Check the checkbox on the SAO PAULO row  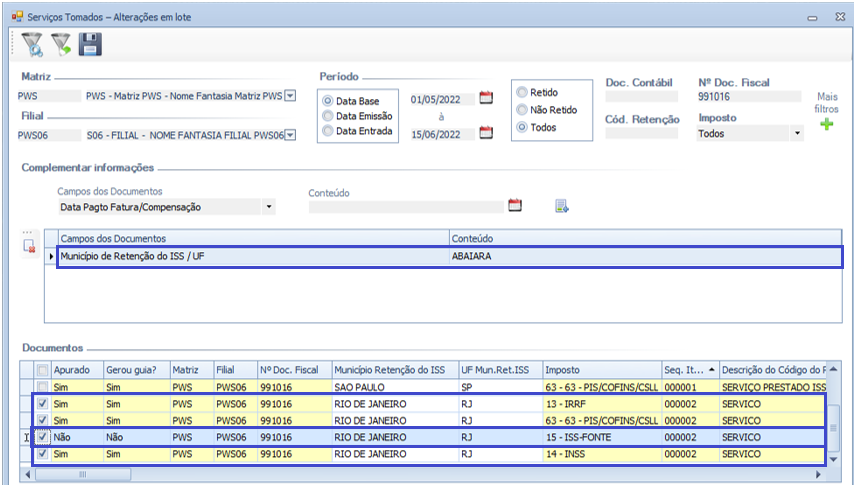tap(41, 387)
